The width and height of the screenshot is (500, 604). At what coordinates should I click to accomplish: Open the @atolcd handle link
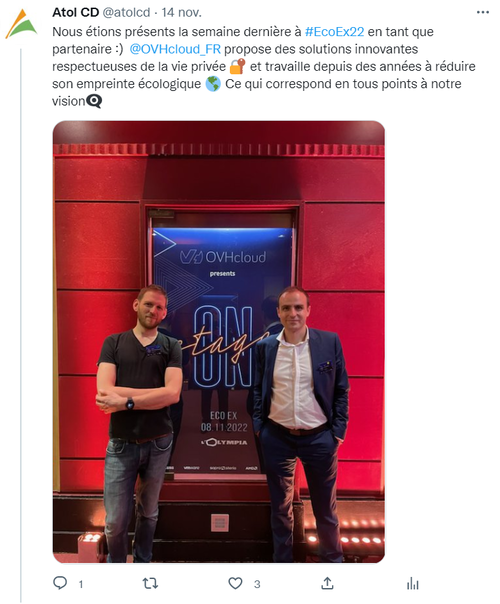[x=126, y=13]
